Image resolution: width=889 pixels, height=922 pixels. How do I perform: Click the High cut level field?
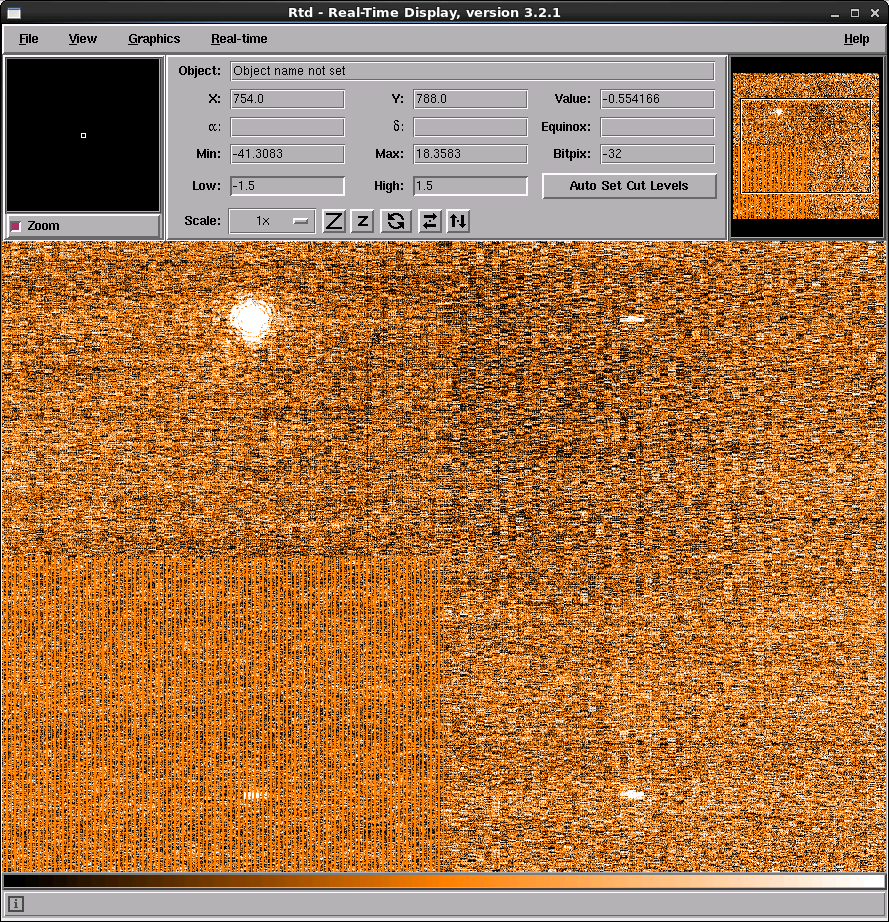coord(470,186)
